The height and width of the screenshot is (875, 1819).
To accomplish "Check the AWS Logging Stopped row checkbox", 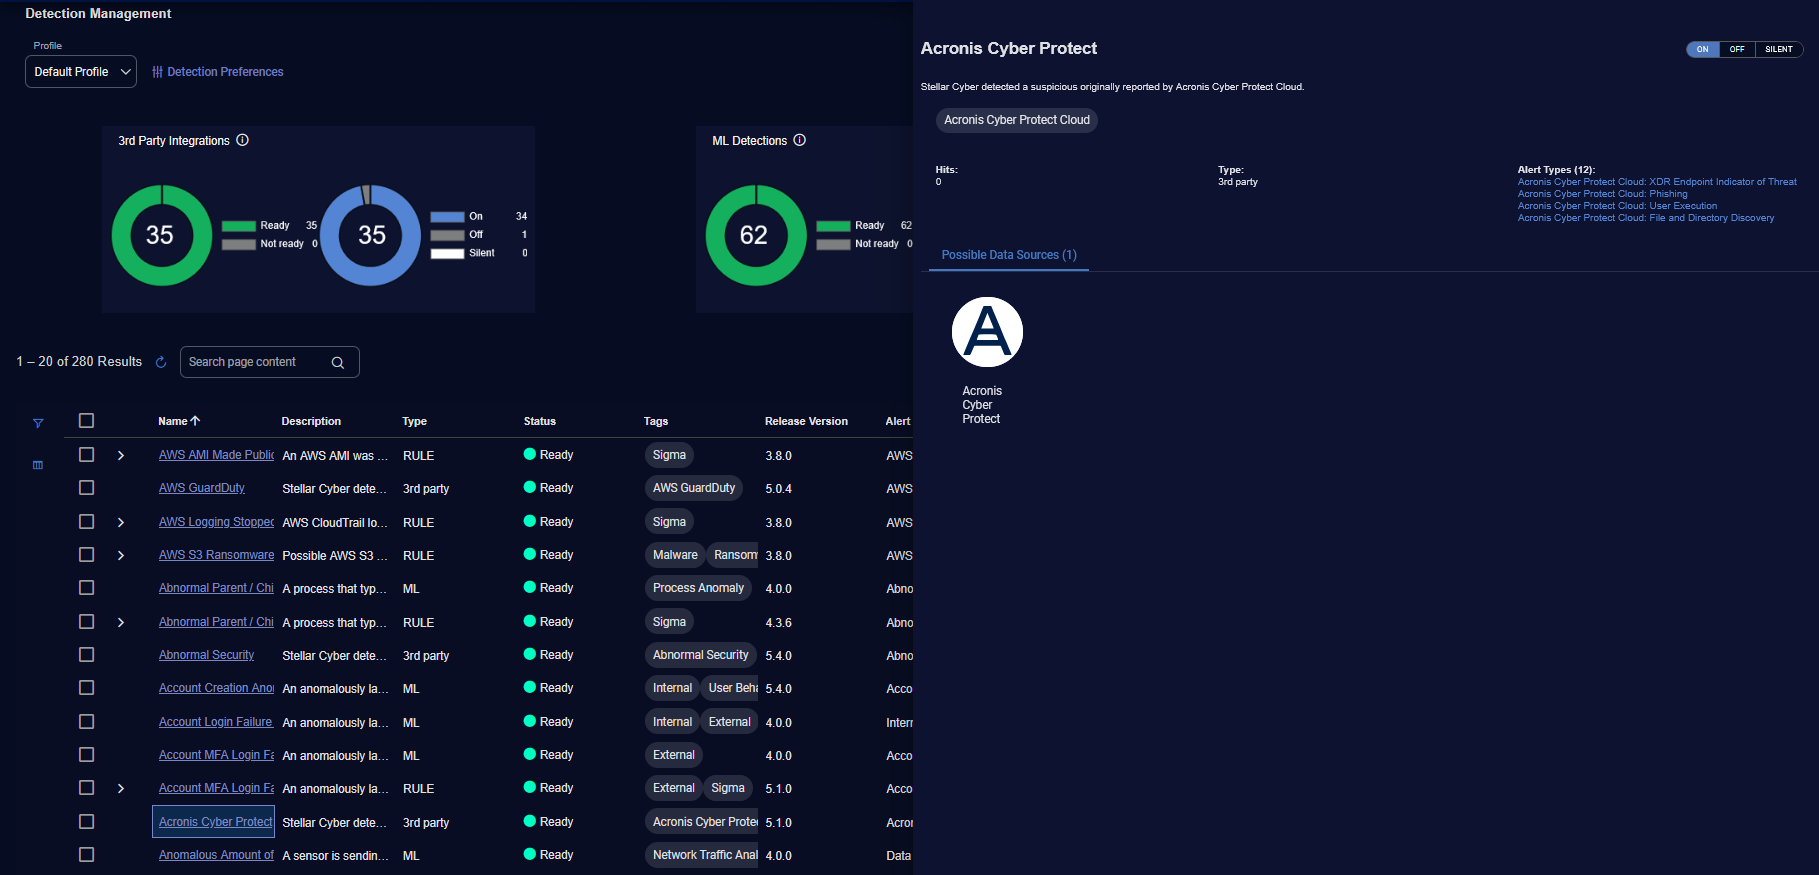I will tap(86, 521).
